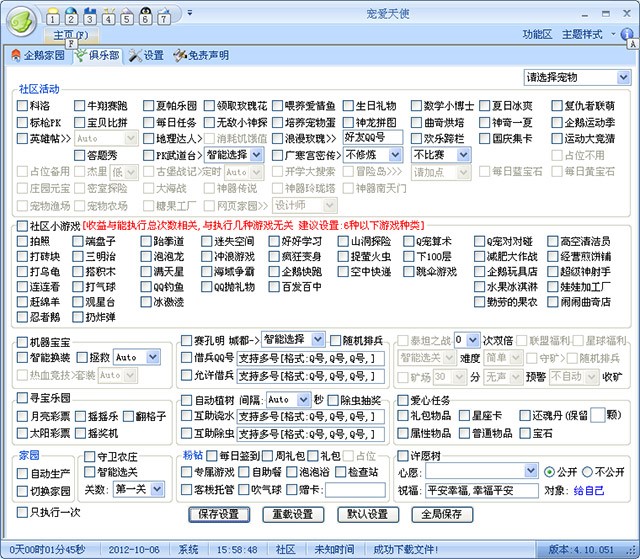Check the 随机排兵 option next to 城都

(x=335, y=340)
